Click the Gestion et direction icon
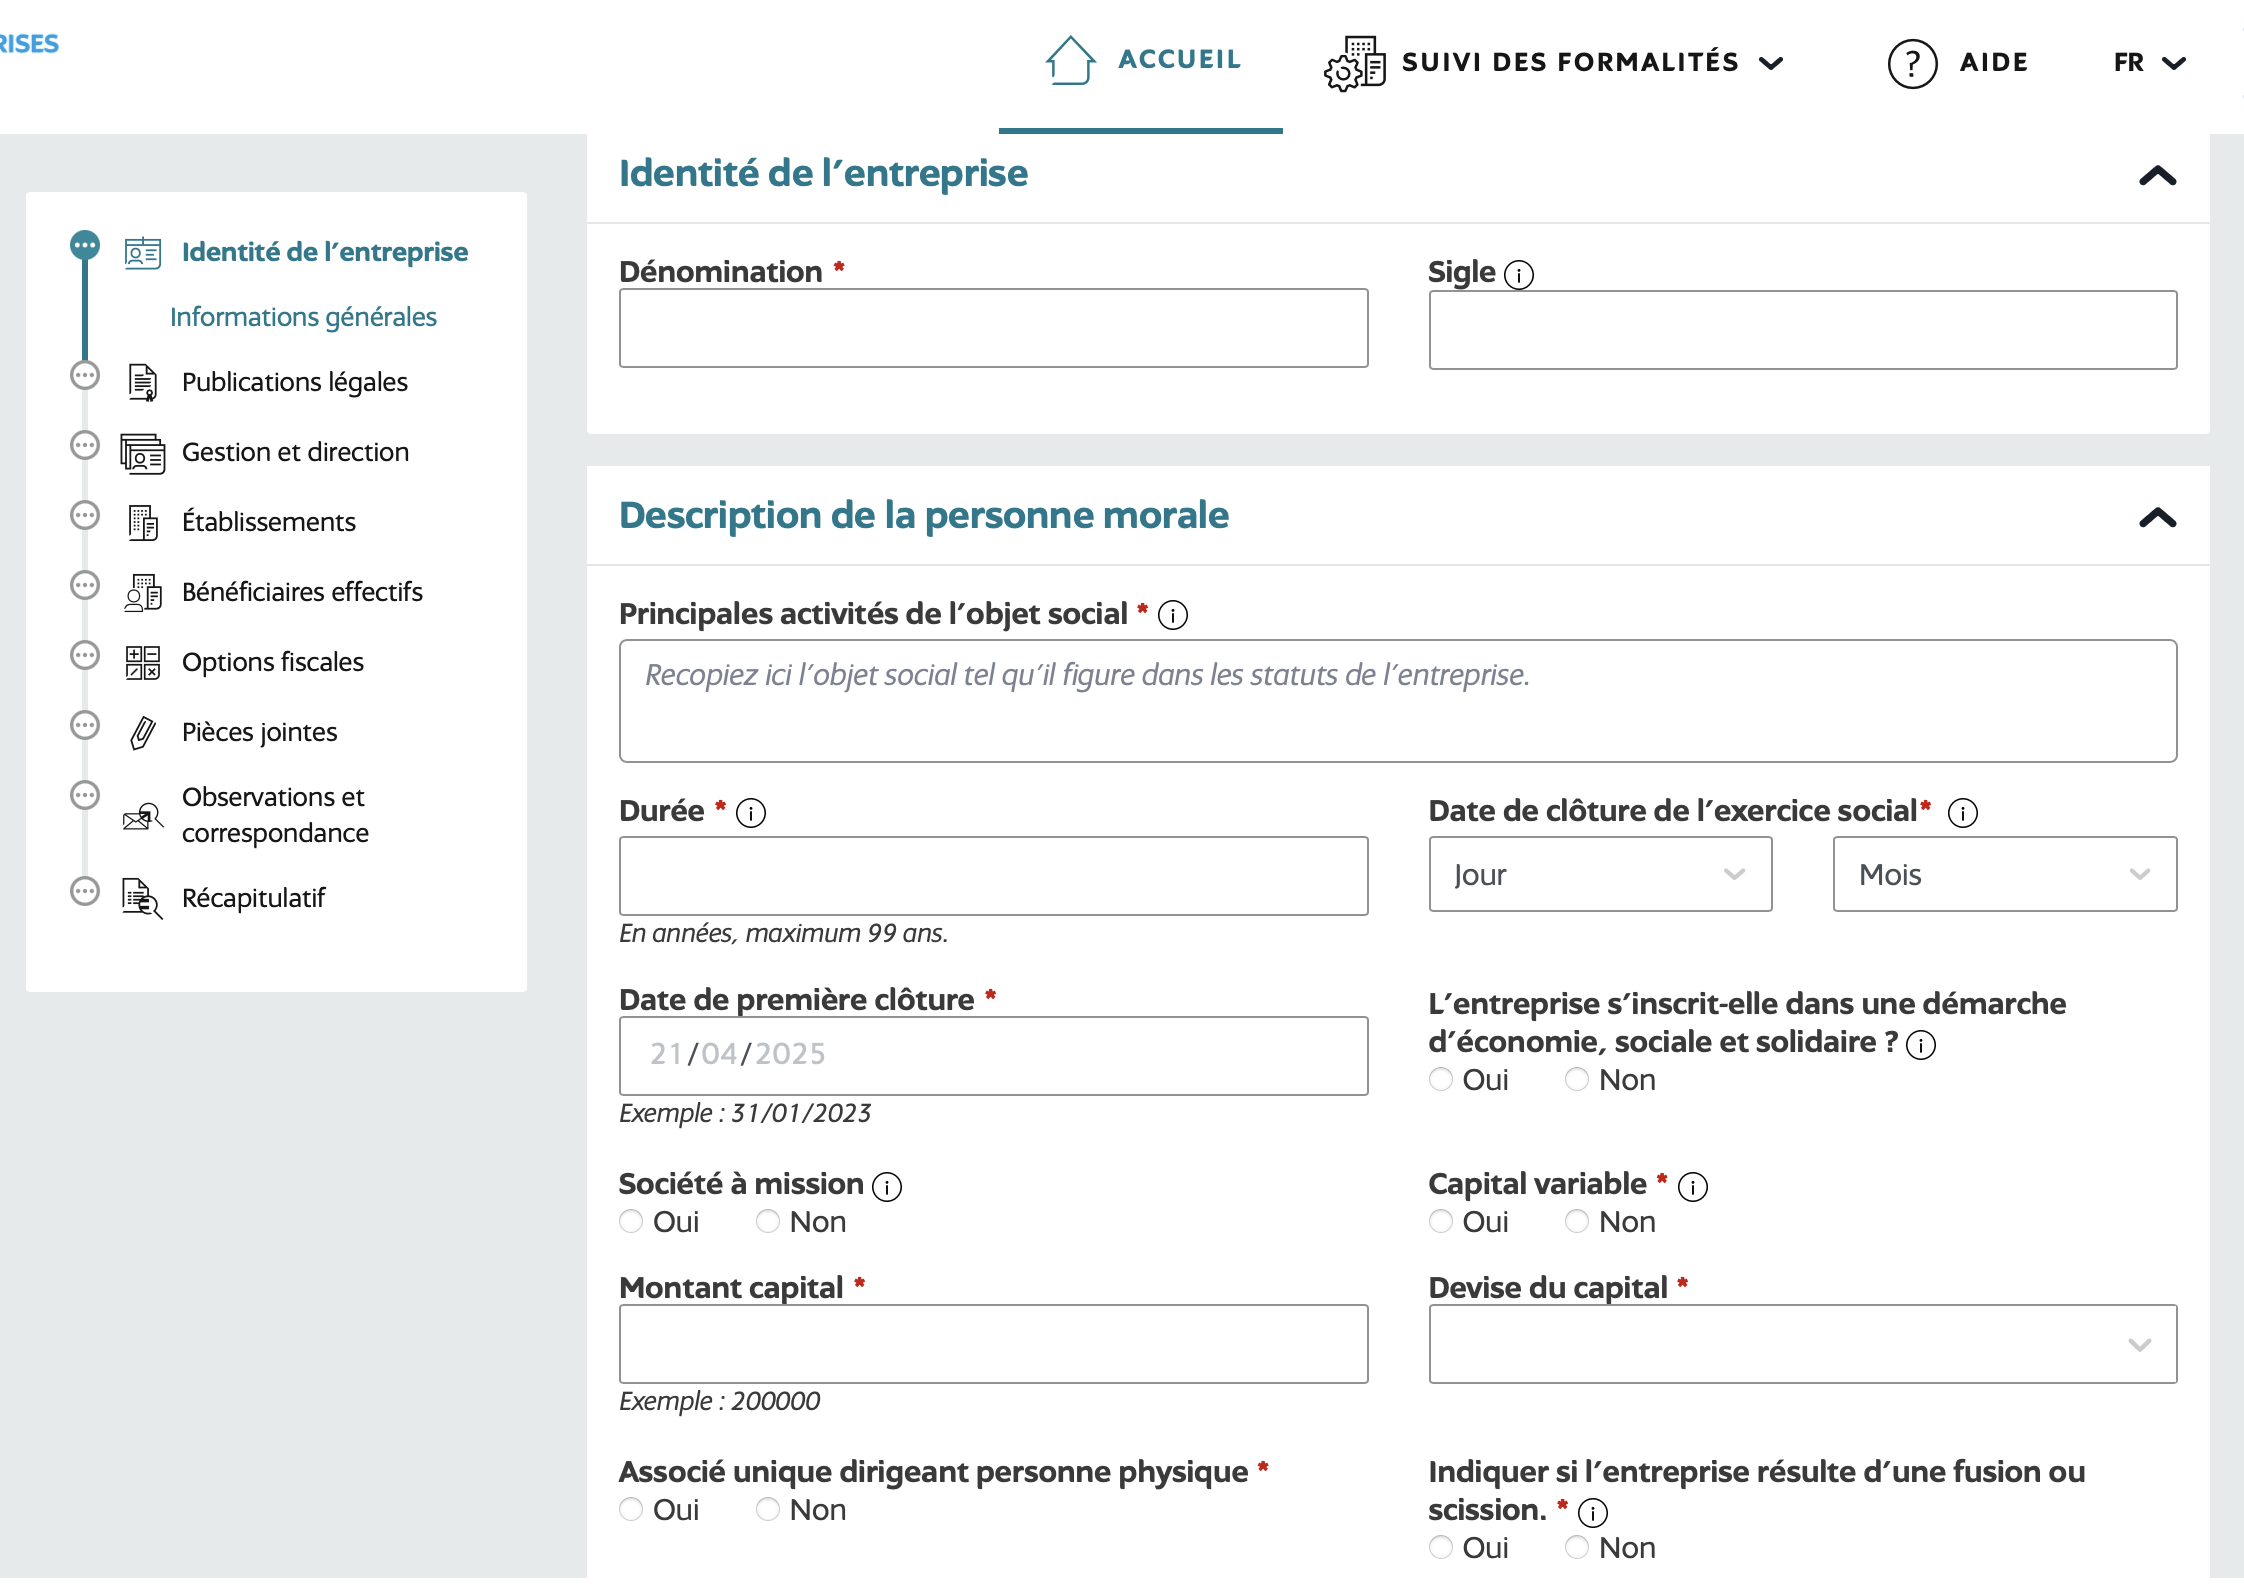The width and height of the screenshot is (2244, 1586). coord(143,453)
